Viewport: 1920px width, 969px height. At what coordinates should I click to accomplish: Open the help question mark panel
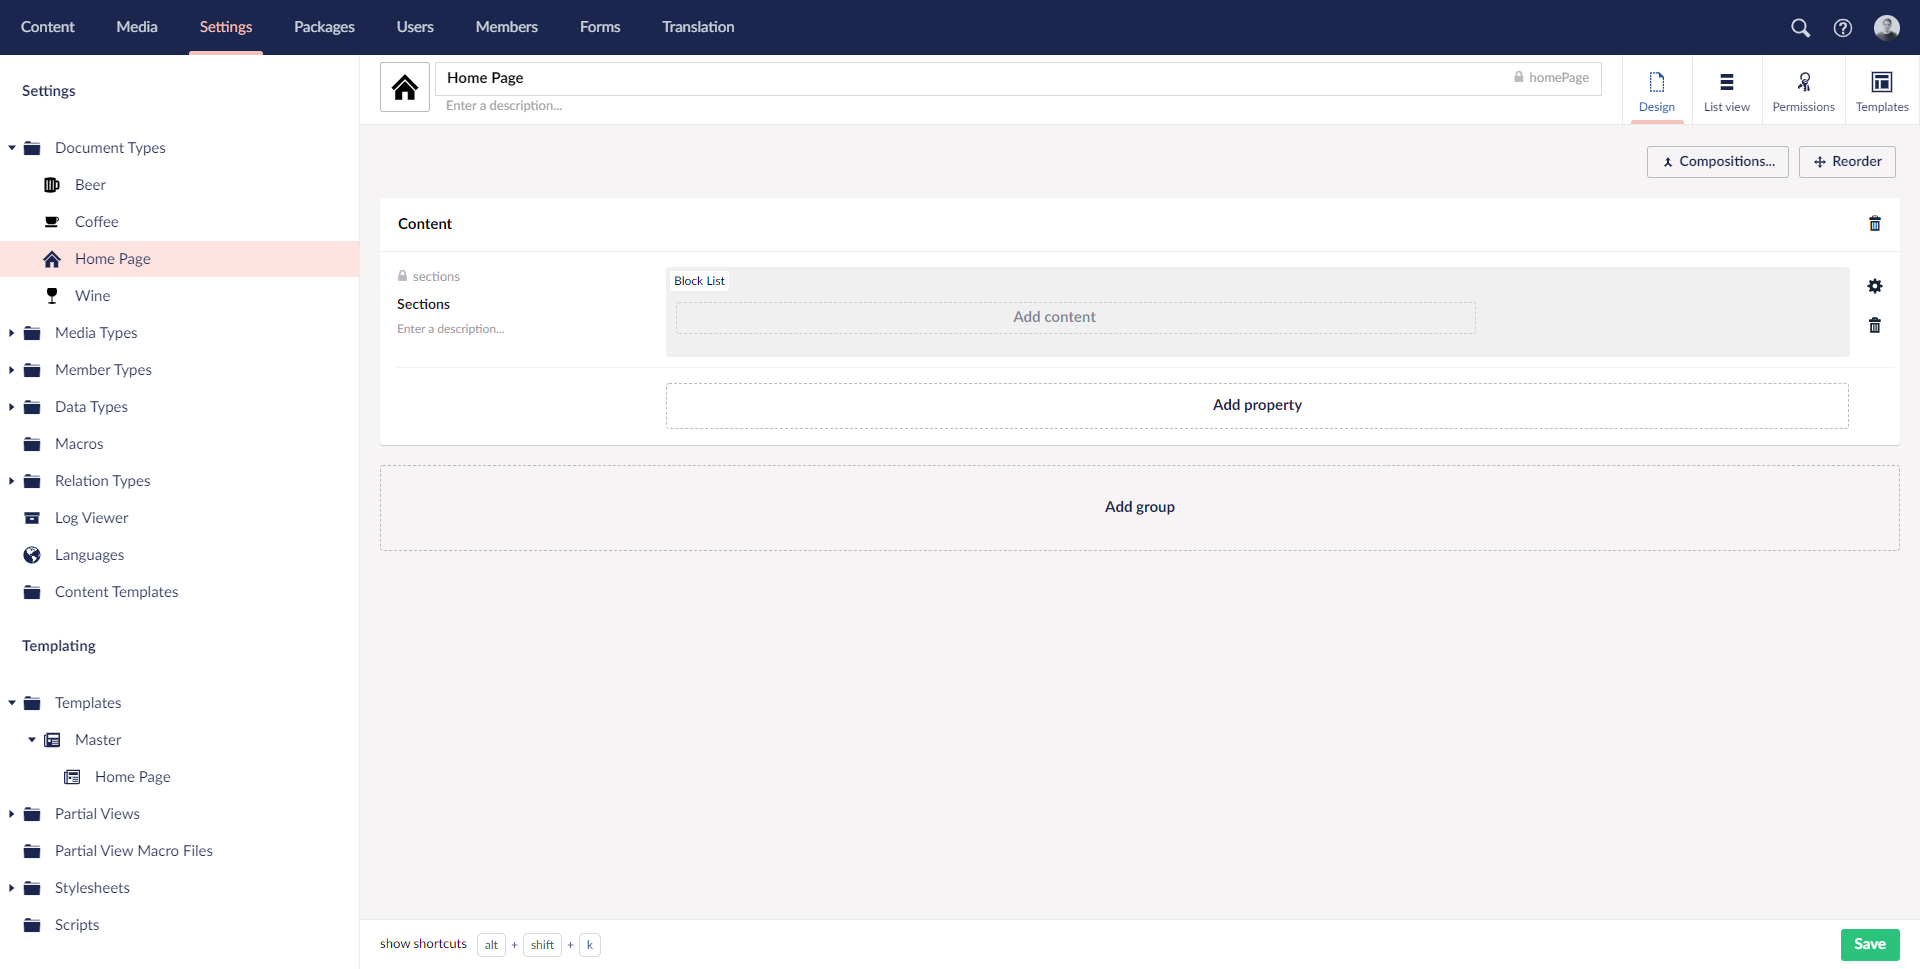1845,27
